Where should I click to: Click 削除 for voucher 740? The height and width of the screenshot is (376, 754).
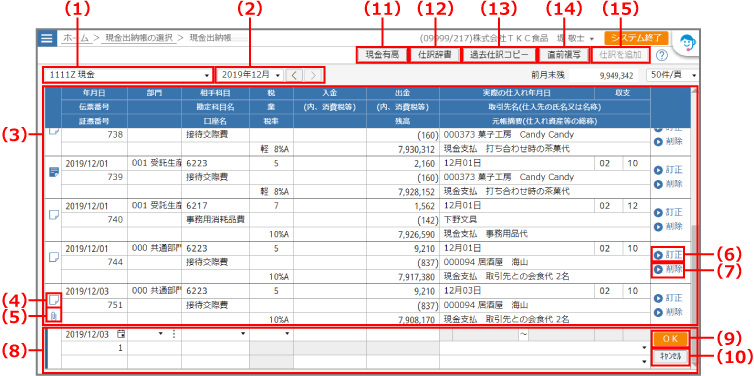pos(668,226)
